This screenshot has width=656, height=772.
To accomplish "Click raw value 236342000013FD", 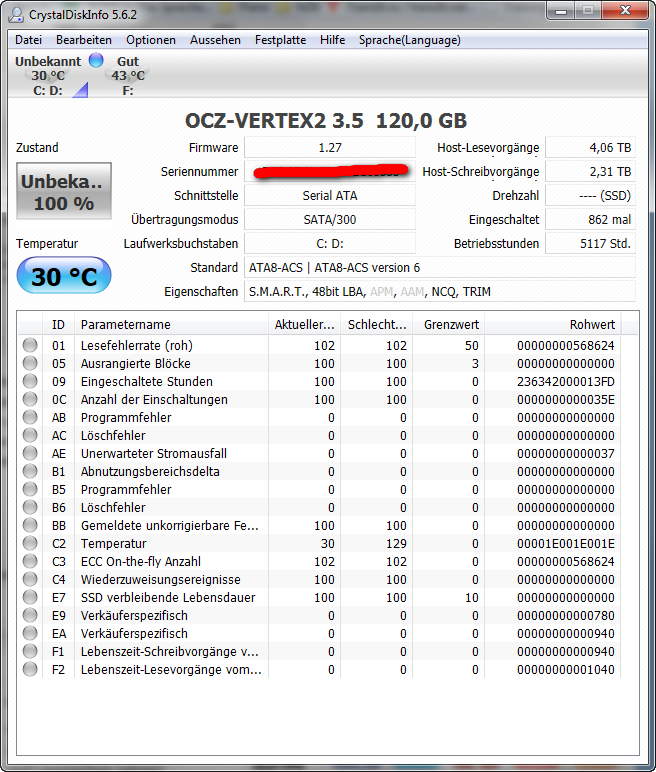I will pyautogui.click(x=565, y=382).
